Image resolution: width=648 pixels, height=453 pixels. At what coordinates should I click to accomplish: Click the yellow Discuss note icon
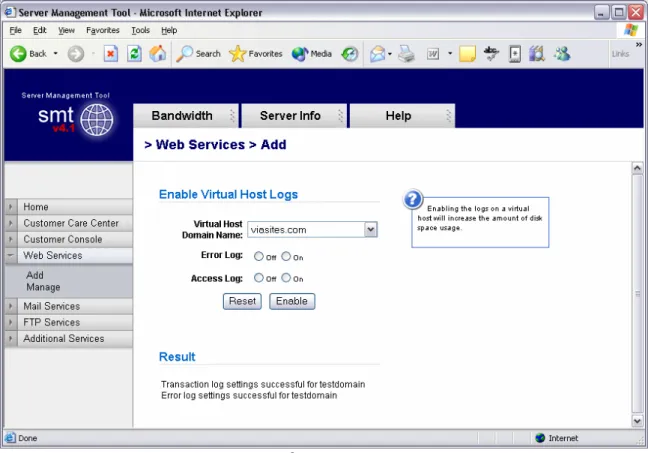pos(467,54)
